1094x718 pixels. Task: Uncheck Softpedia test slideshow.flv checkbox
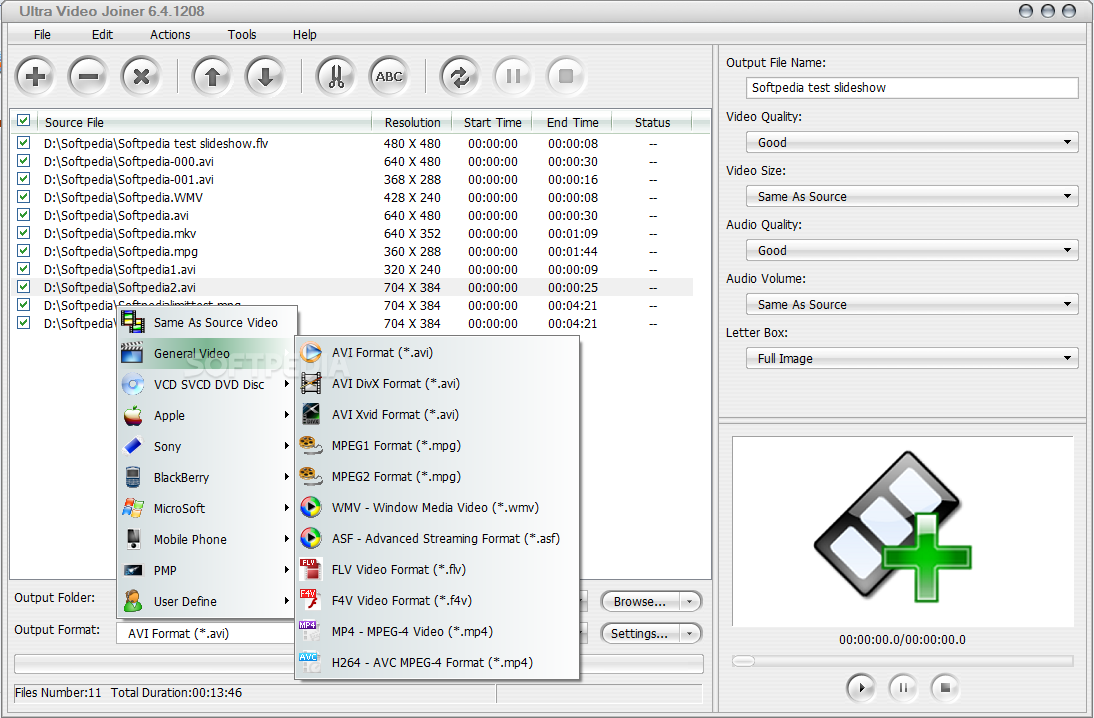pos(23,142)
